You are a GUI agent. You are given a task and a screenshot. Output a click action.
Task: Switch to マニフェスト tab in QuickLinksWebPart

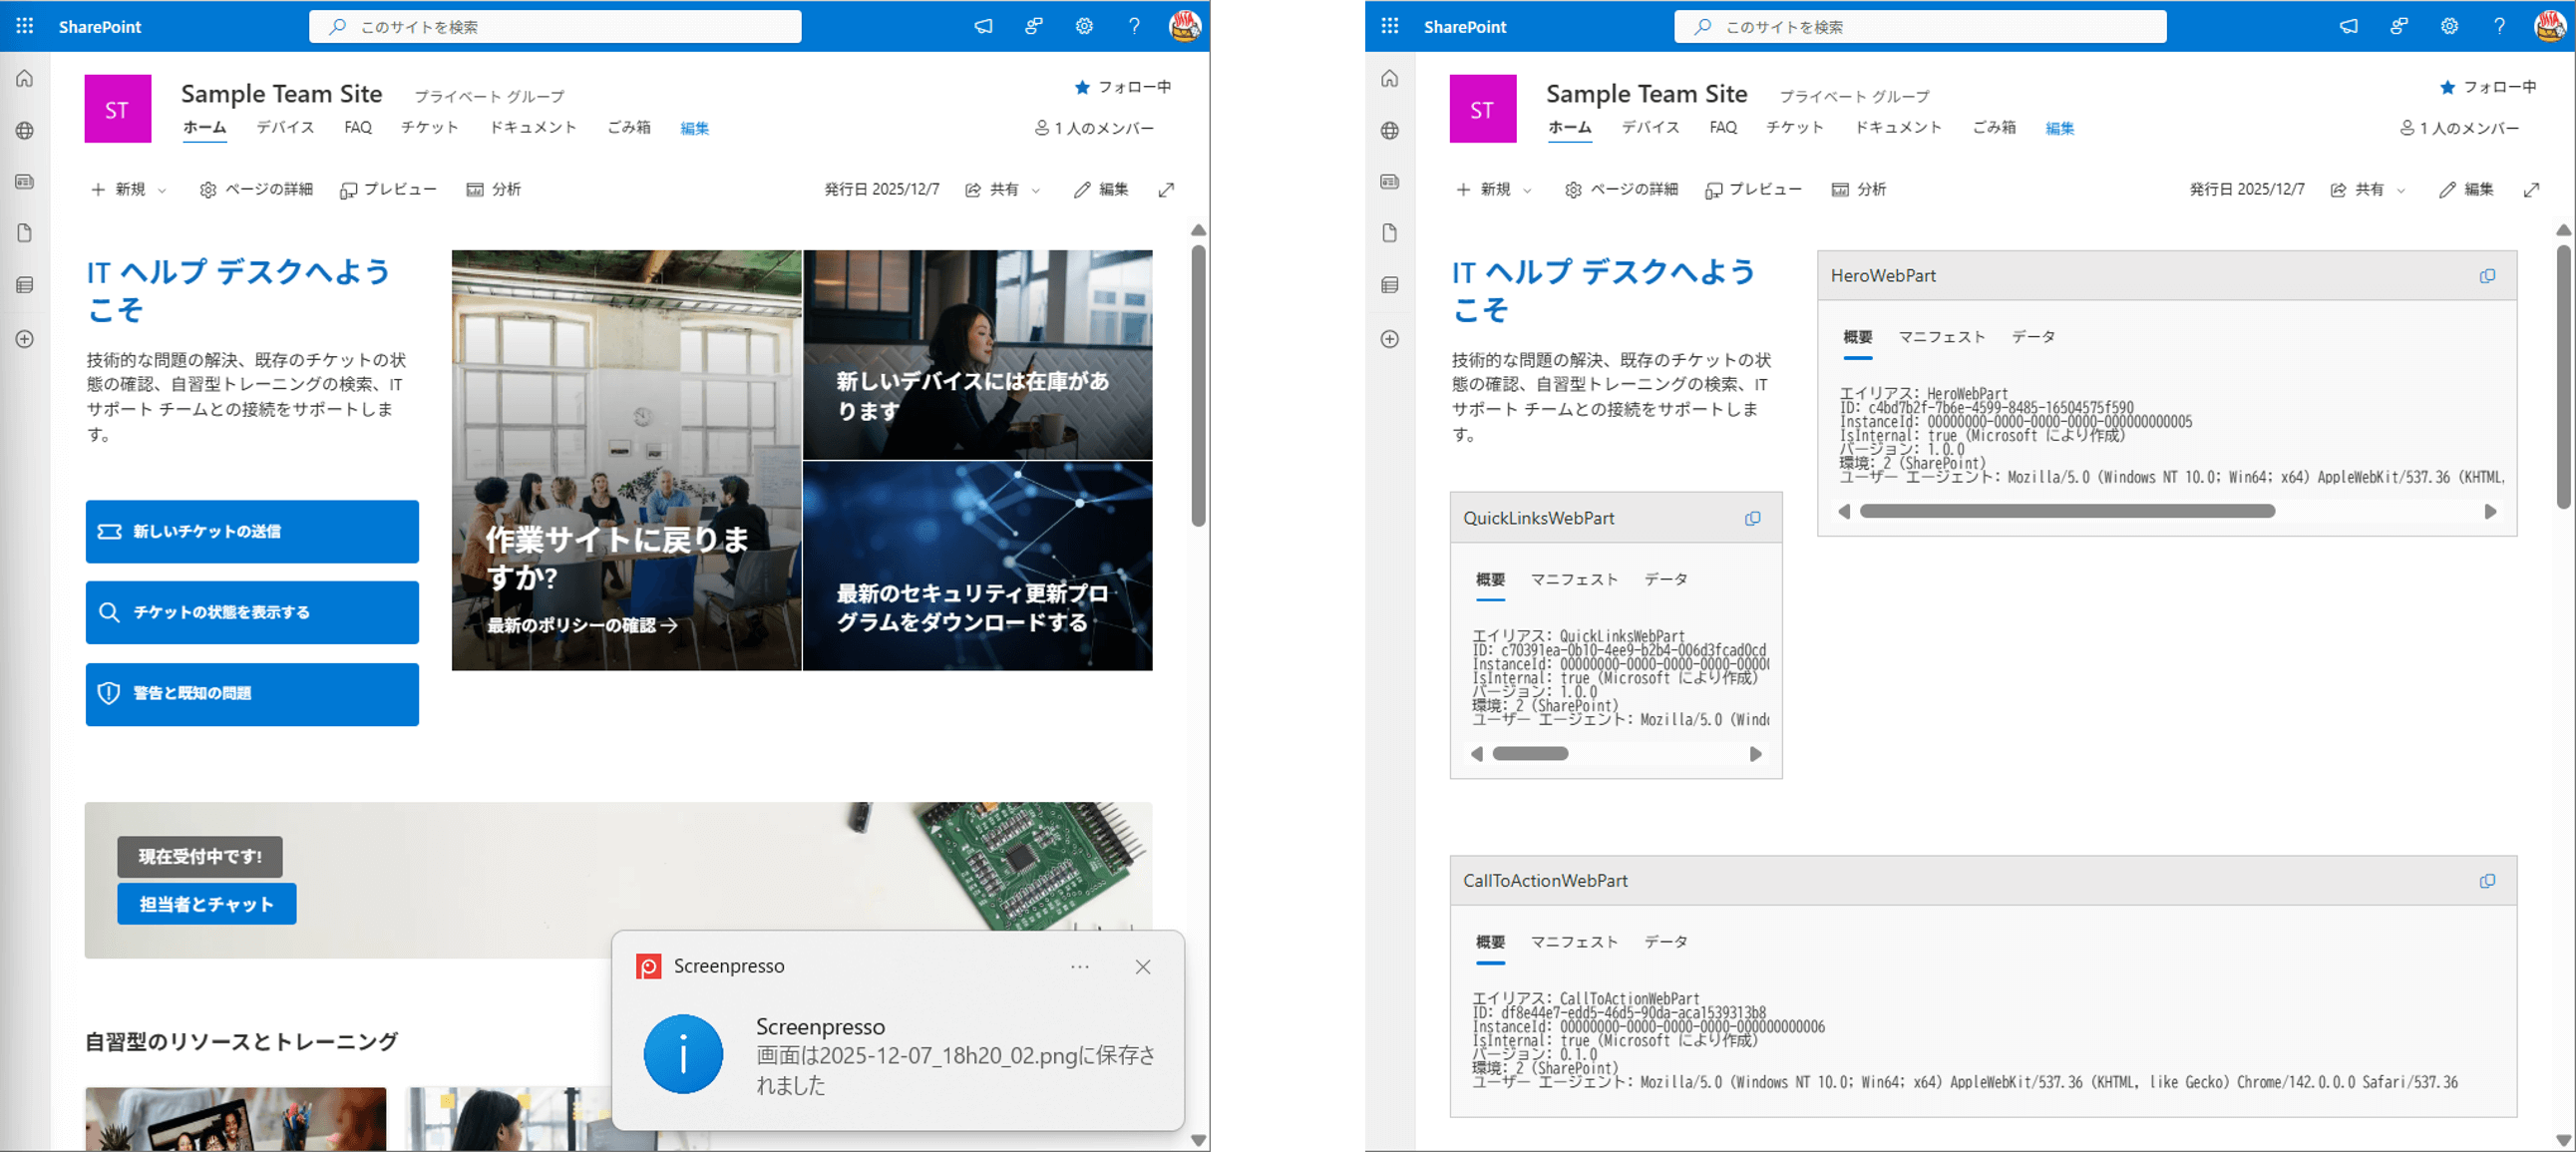pos(1575,579)
